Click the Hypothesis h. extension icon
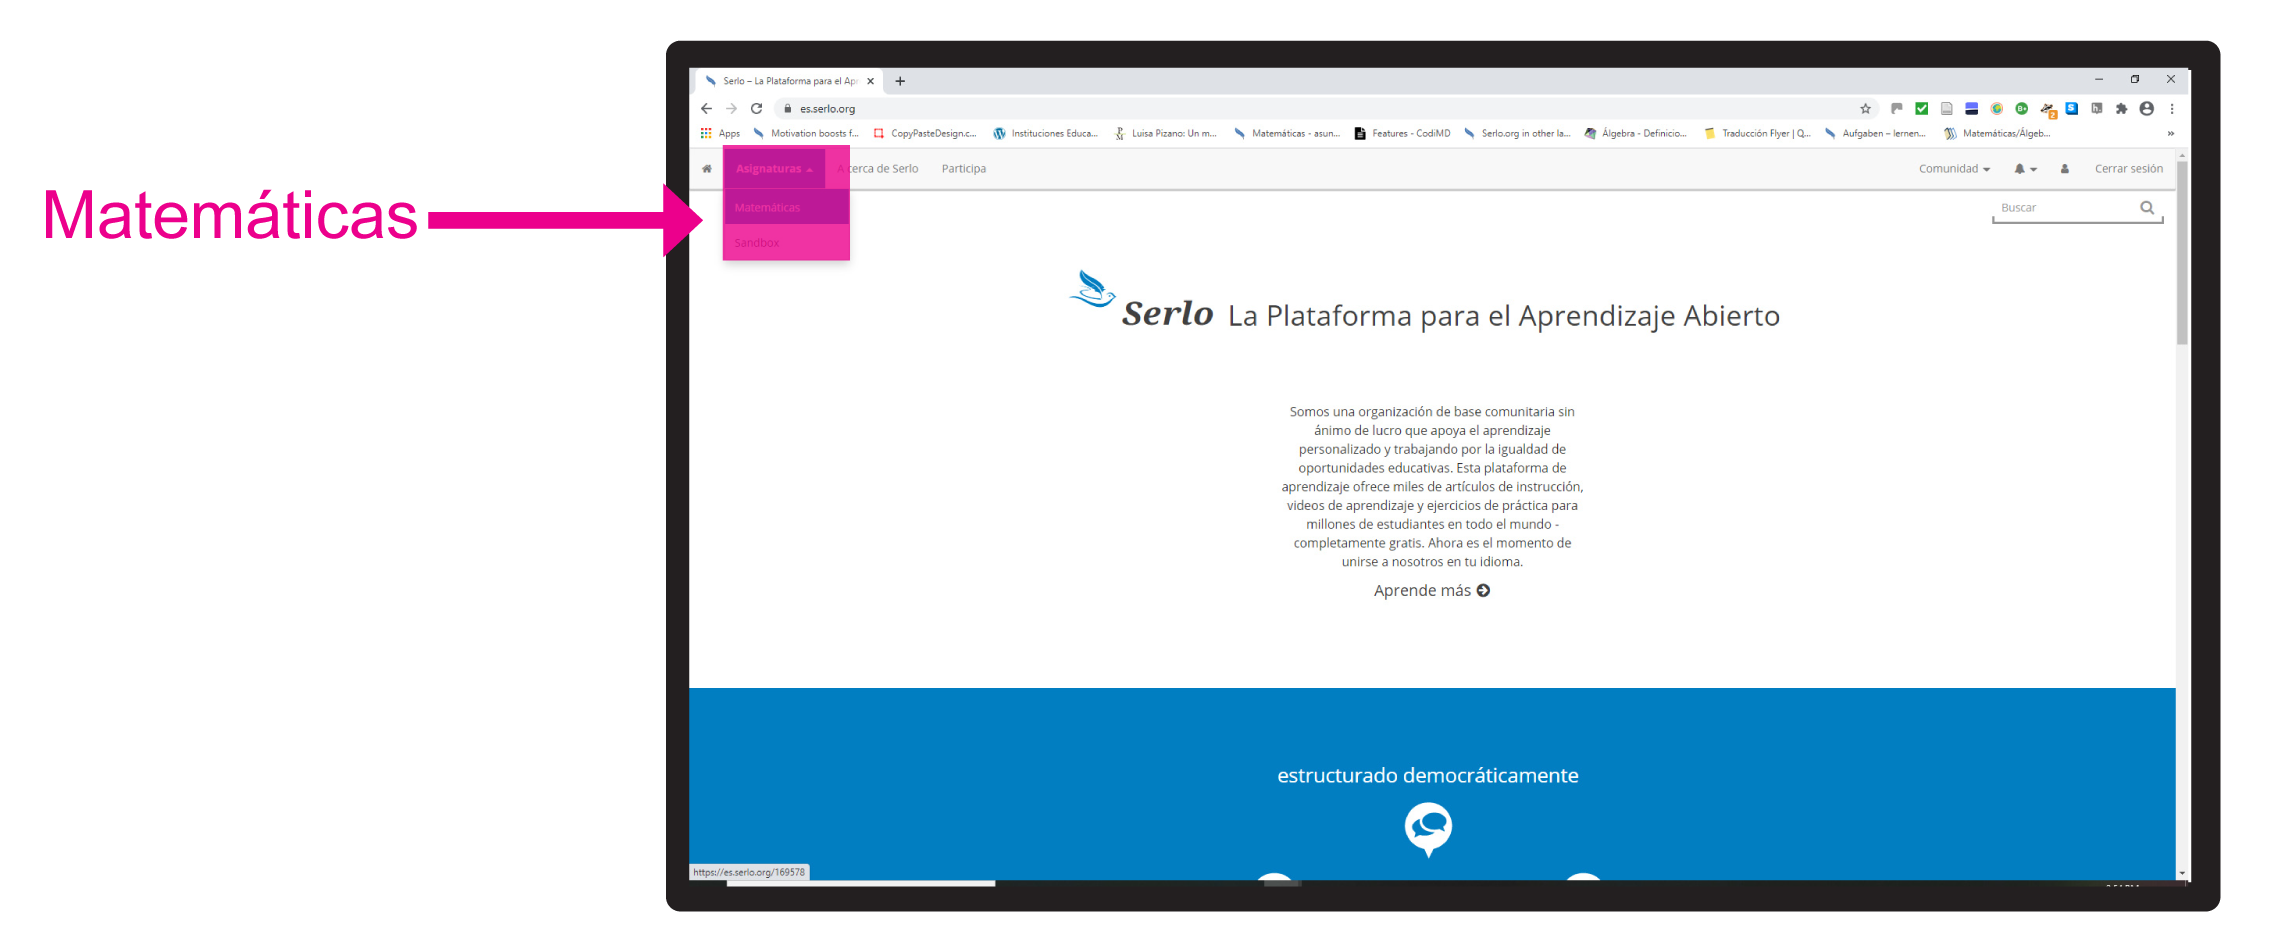The height and width of the screenshot is (942, 2271). [x=2097, y=109]
